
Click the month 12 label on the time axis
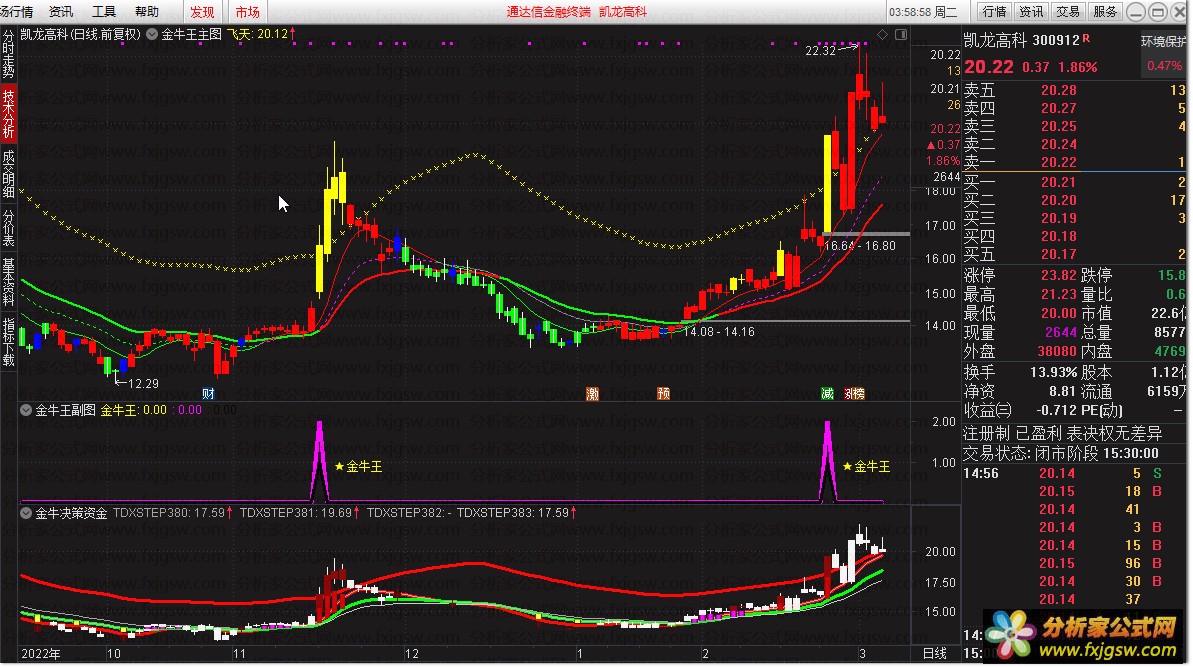412,653
